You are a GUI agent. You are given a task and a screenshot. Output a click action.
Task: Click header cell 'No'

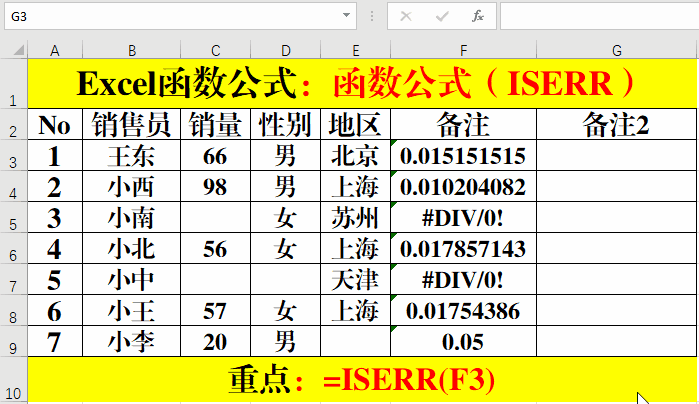tap(55, 124)
